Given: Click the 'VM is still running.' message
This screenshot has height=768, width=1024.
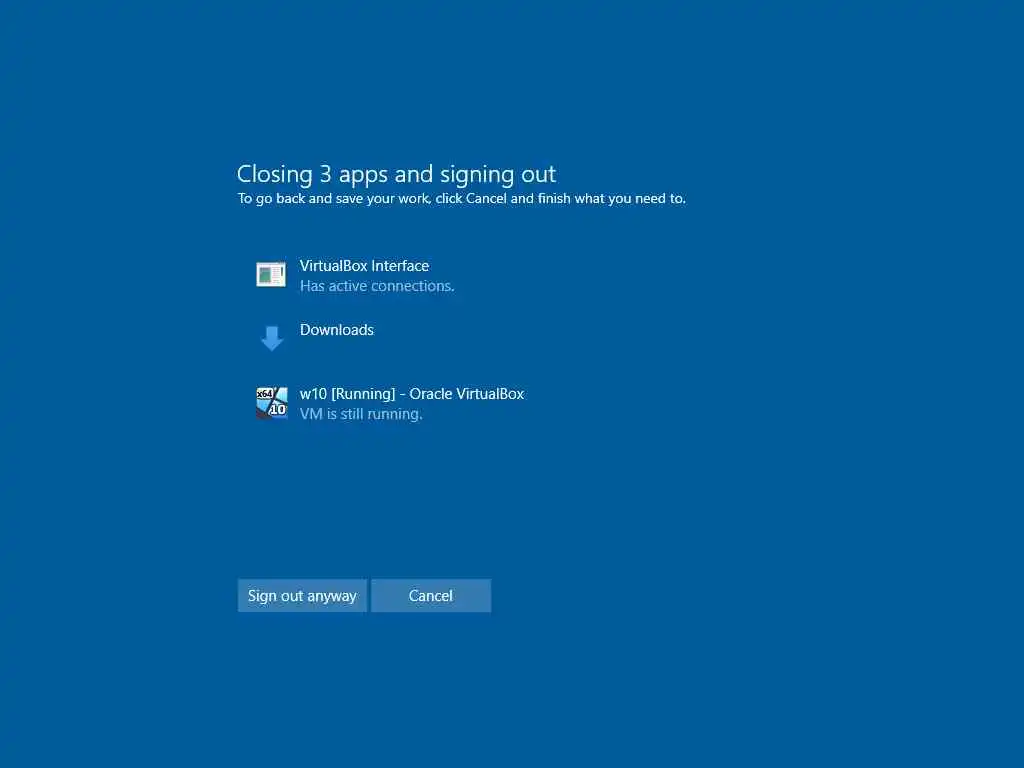Looking at the screenshot, I should 361,414.
